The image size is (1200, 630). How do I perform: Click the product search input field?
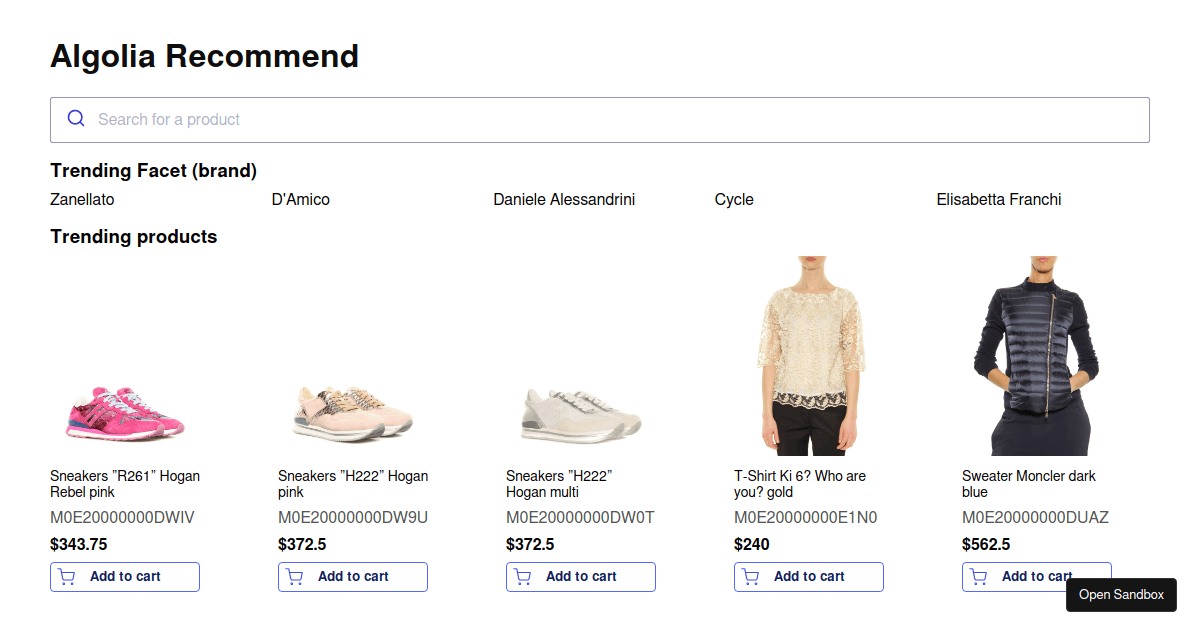pyautogui.click(x=400, y=119)
